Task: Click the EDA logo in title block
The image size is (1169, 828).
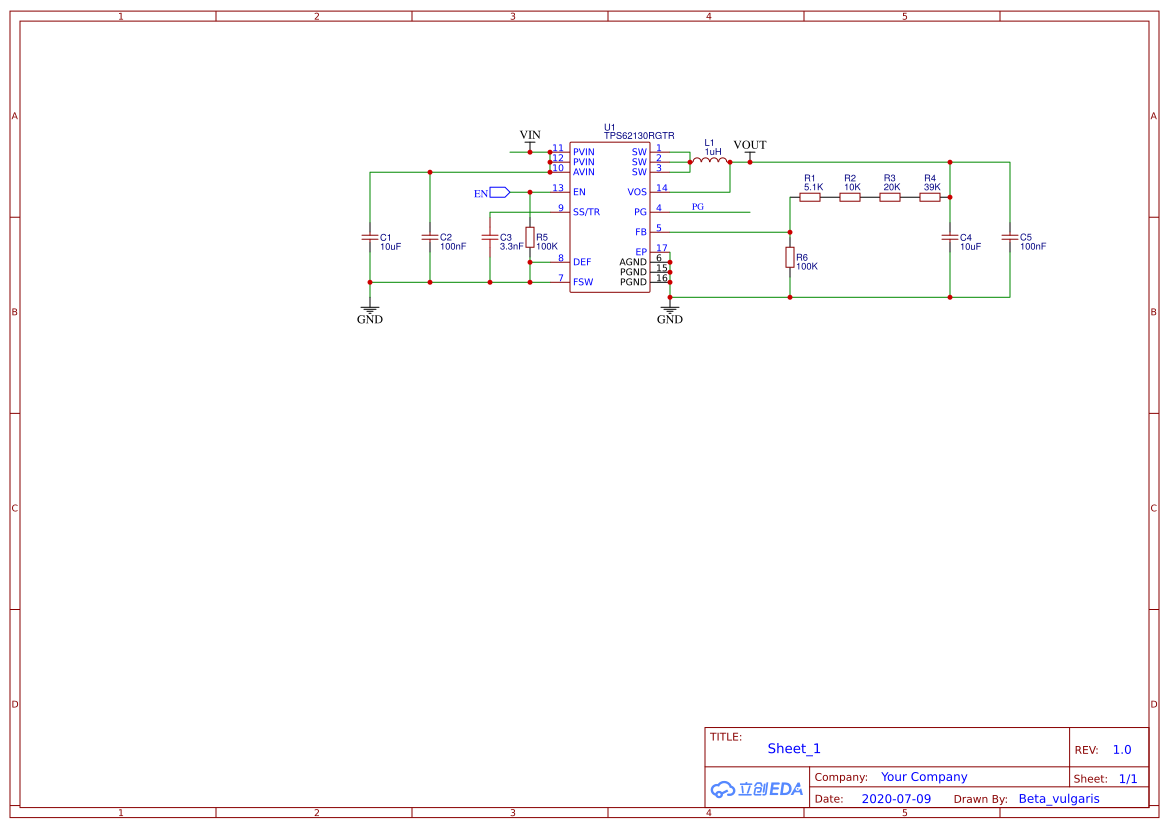Action: coord(756,789)
